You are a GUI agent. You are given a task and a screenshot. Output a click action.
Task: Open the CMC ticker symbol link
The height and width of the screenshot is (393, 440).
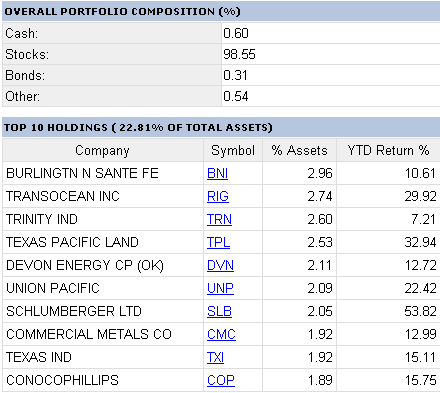pyautogui.click(x=221, y=334)
